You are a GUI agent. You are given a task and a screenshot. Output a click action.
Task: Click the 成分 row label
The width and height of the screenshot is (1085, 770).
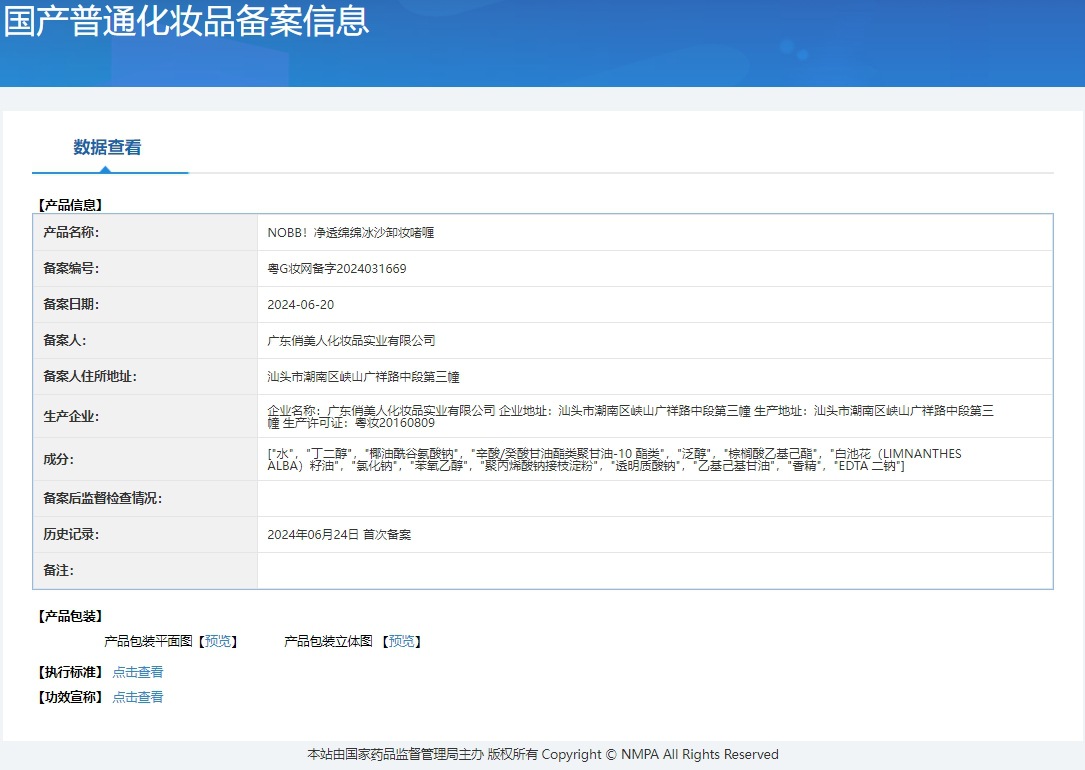point(58,459)
